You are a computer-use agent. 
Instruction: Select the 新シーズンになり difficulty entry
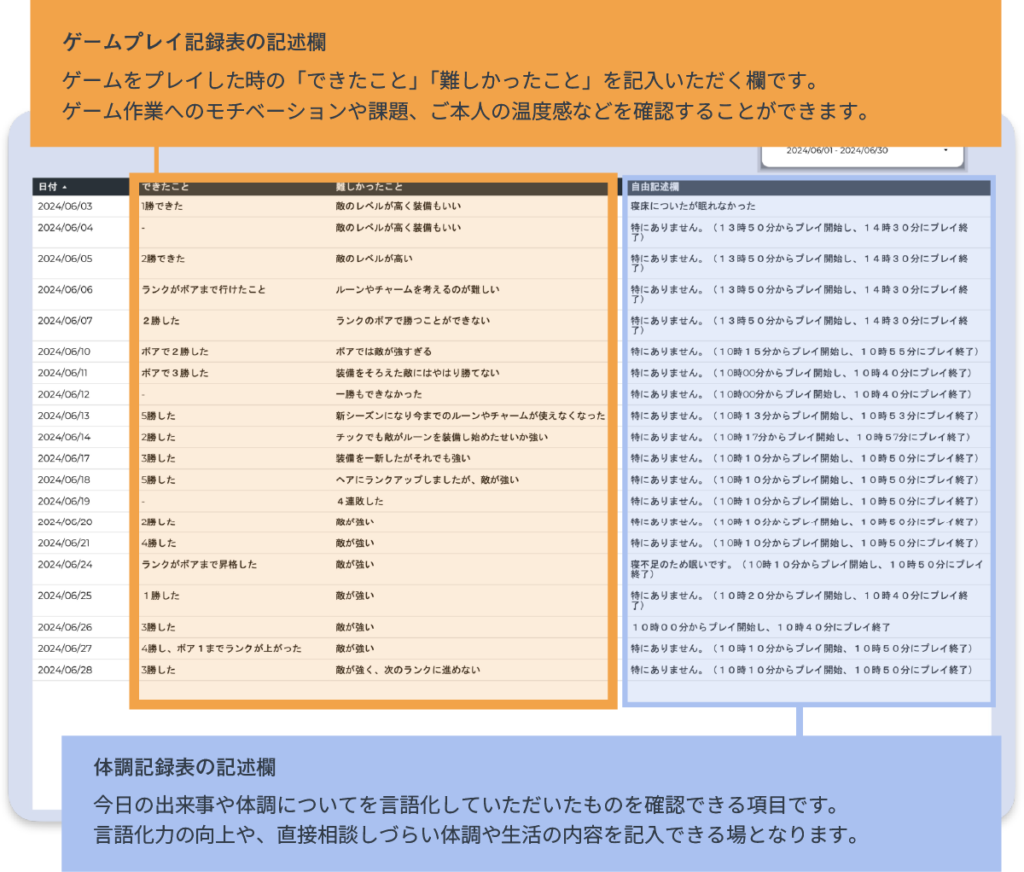[470, 415]
